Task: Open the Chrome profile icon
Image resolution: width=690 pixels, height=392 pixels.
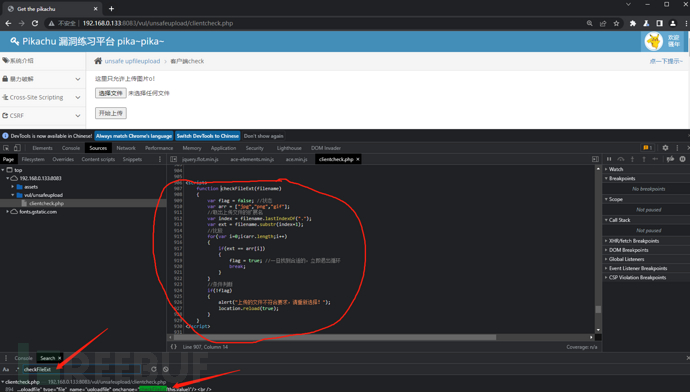Action: (x=673, y=23)
